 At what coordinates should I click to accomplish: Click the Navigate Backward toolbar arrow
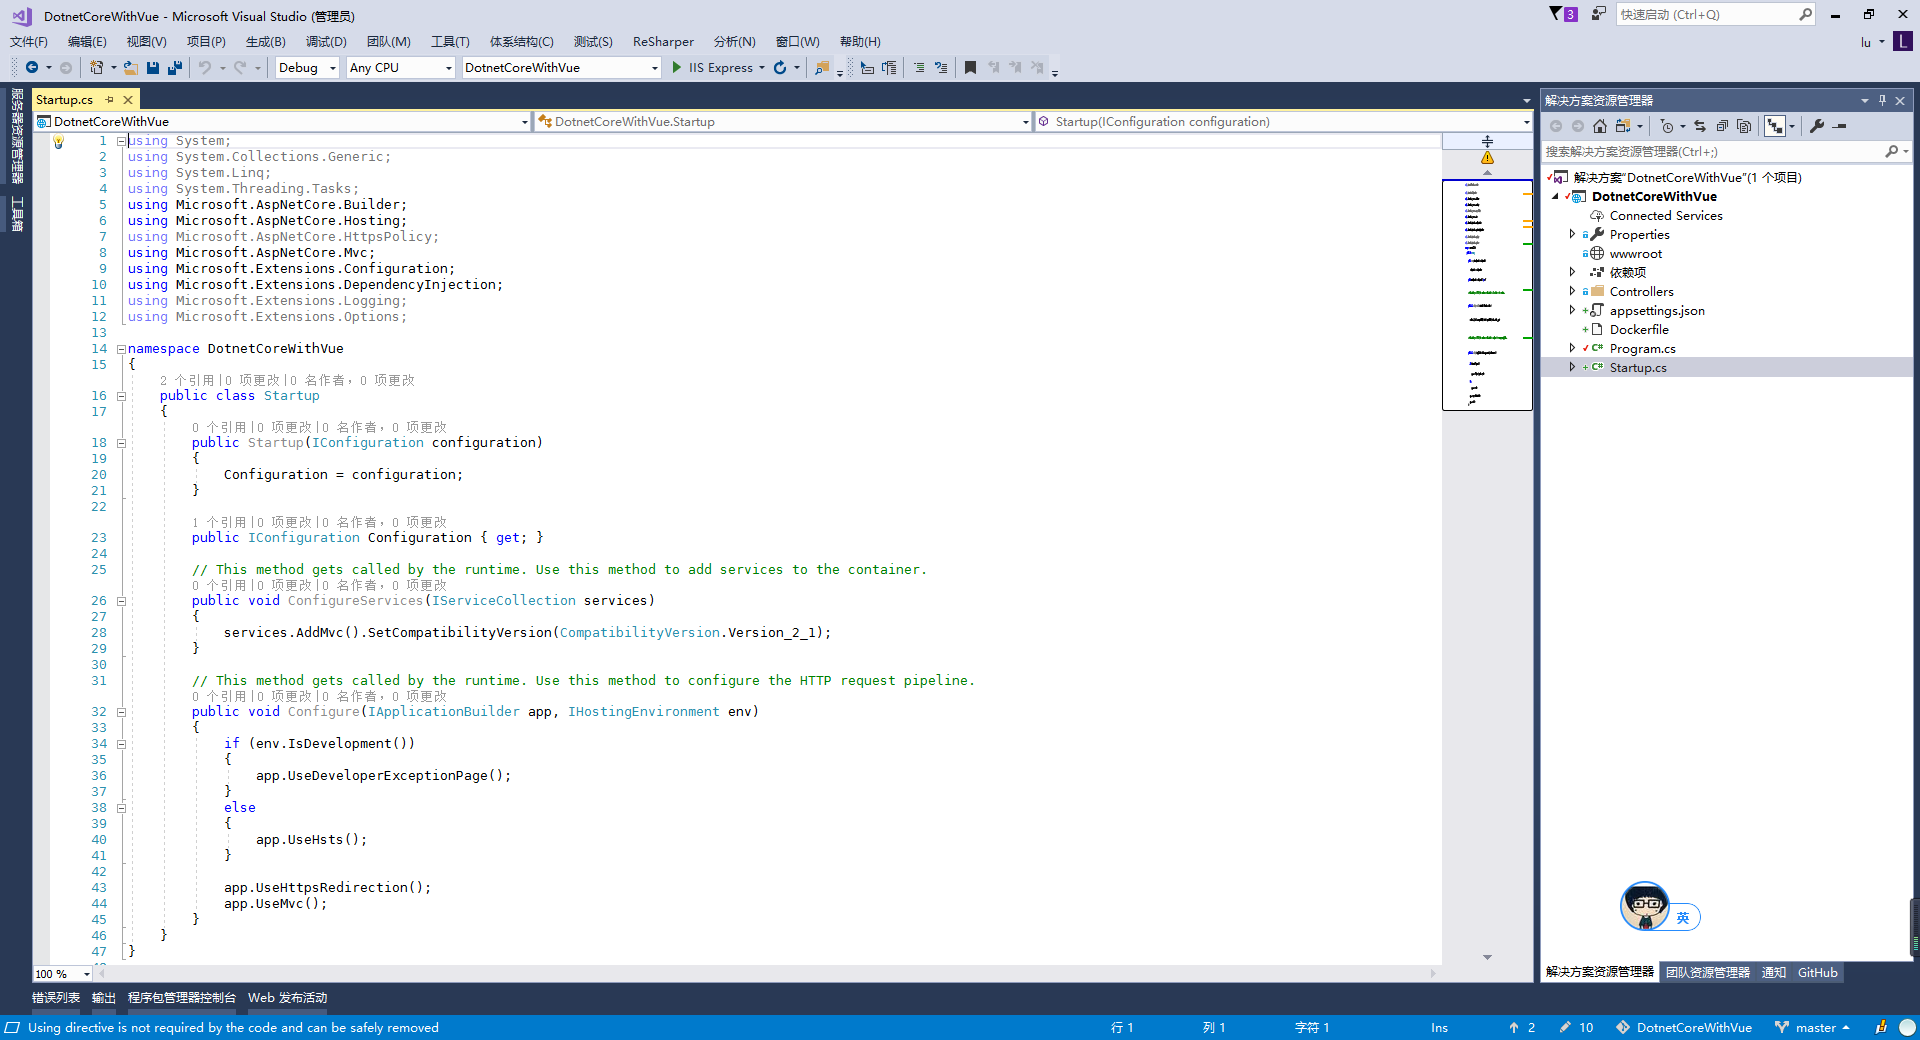click(32, 67)
